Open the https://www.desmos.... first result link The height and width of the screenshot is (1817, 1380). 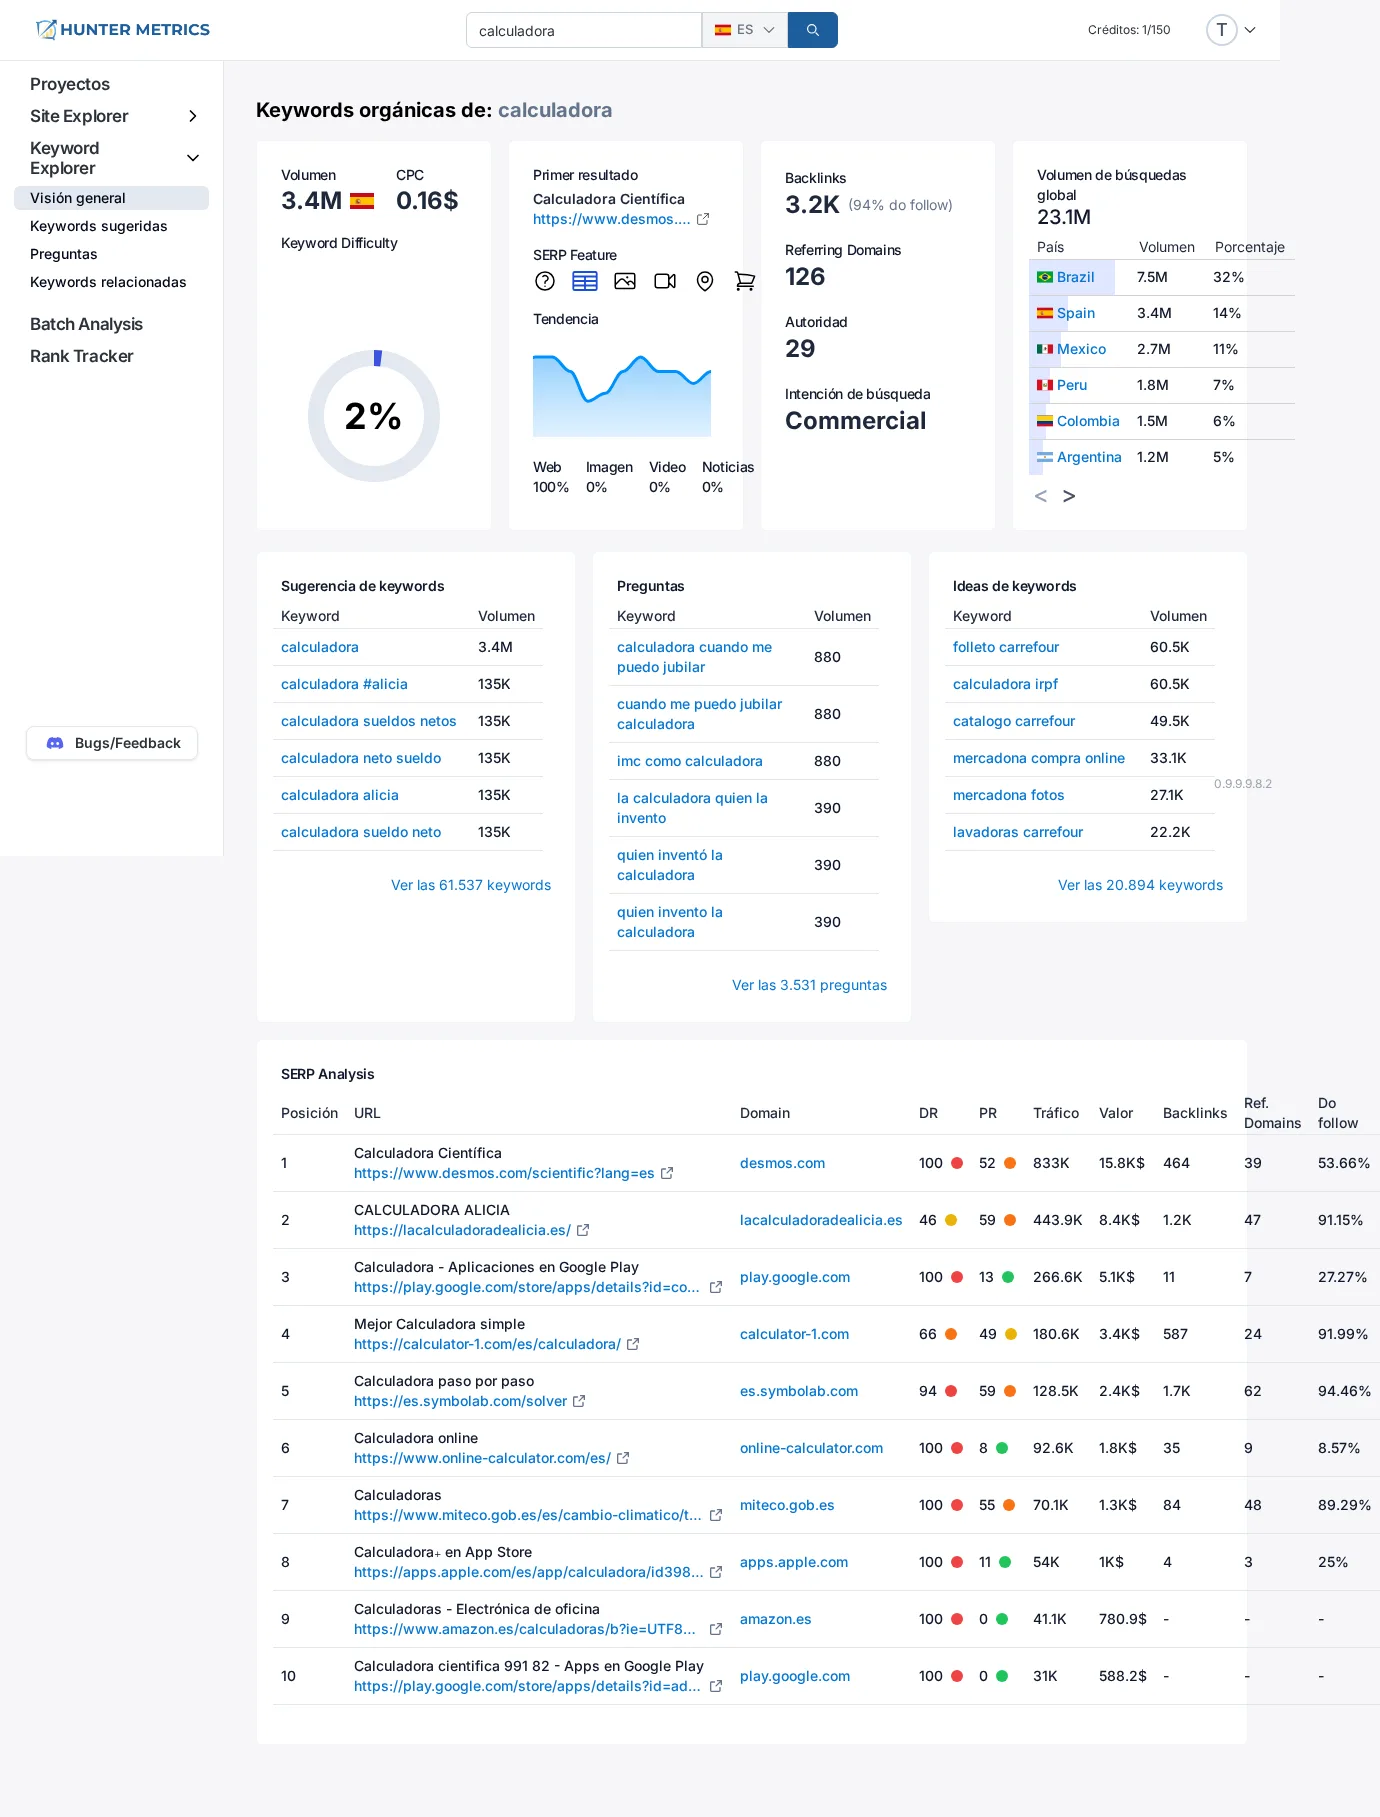(x=612, y=219)
